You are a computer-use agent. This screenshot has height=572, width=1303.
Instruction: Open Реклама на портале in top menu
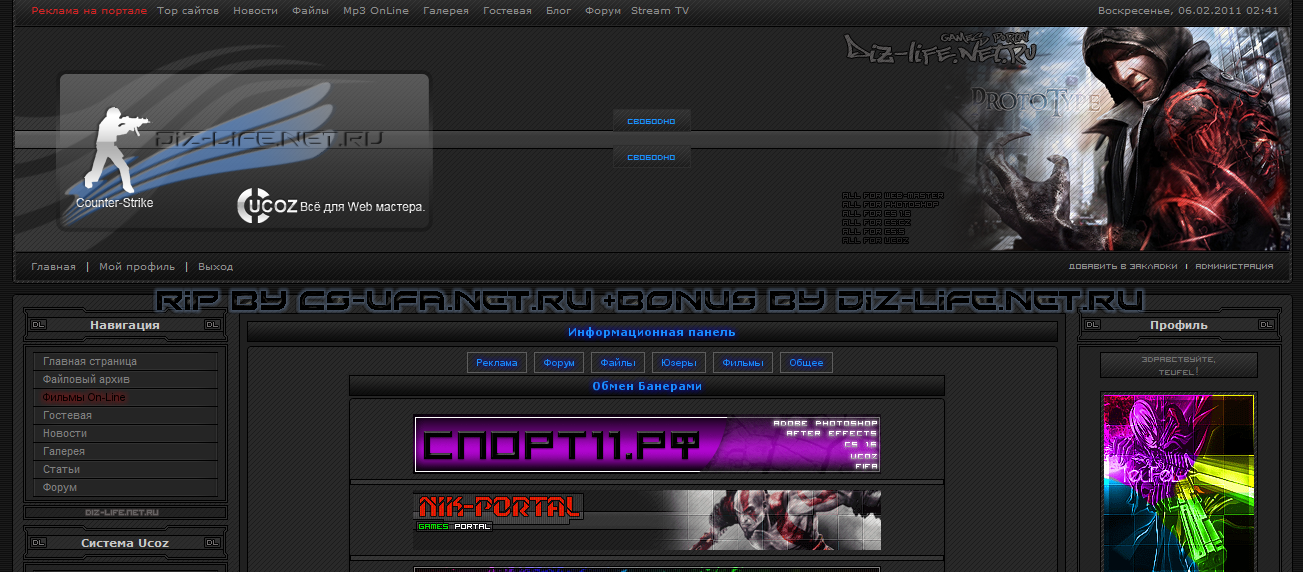pyautogui.click(x=89, y=11)
